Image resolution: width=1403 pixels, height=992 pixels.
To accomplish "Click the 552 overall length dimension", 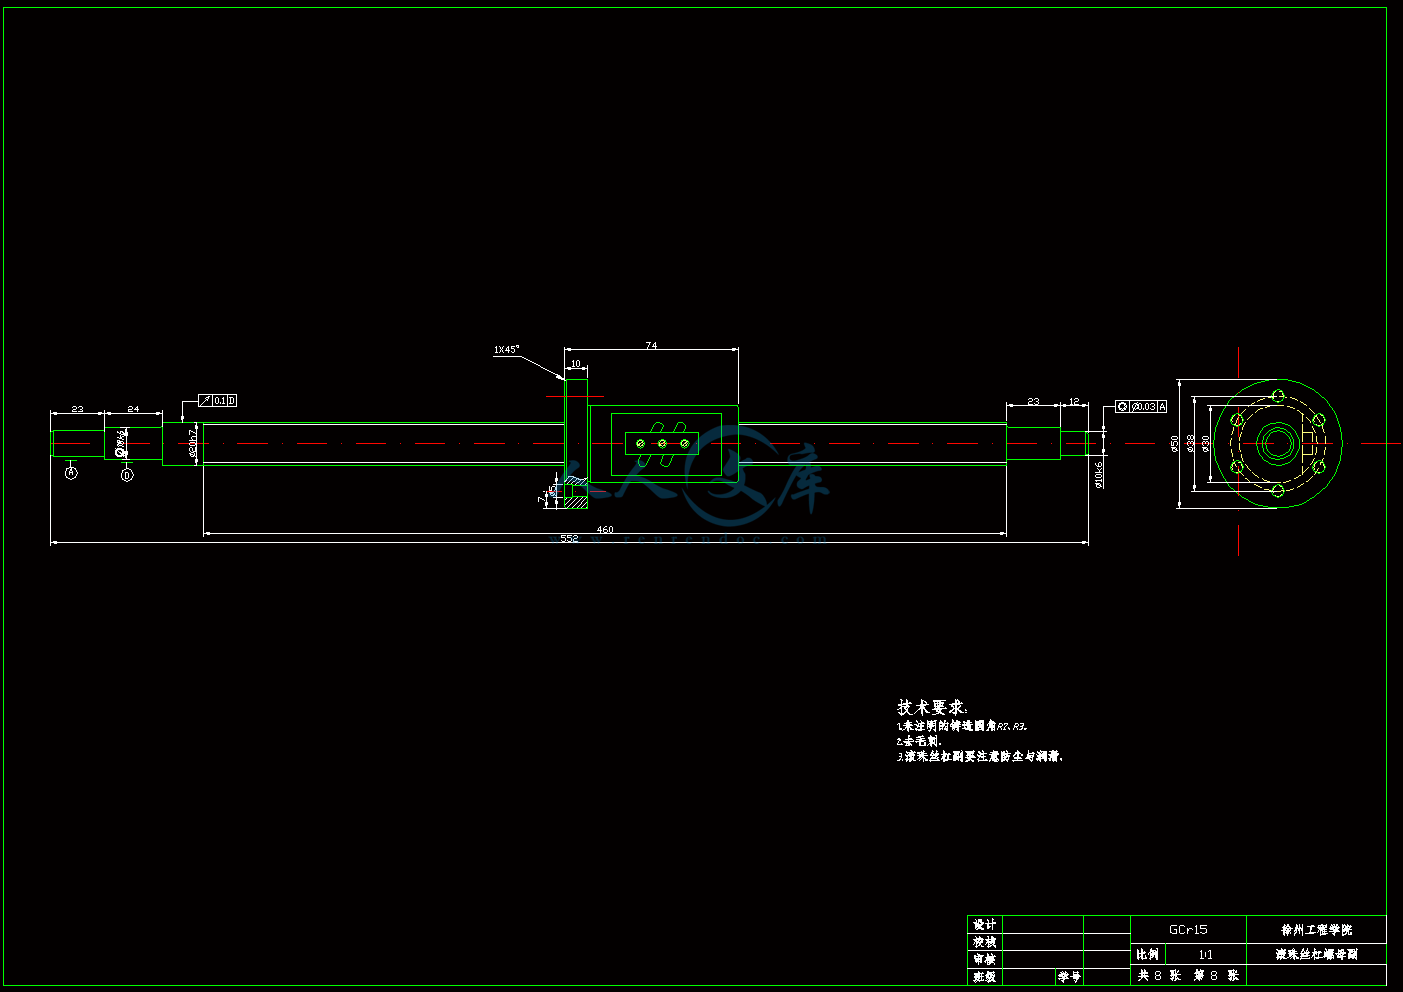I will click(x=569, y=538).
